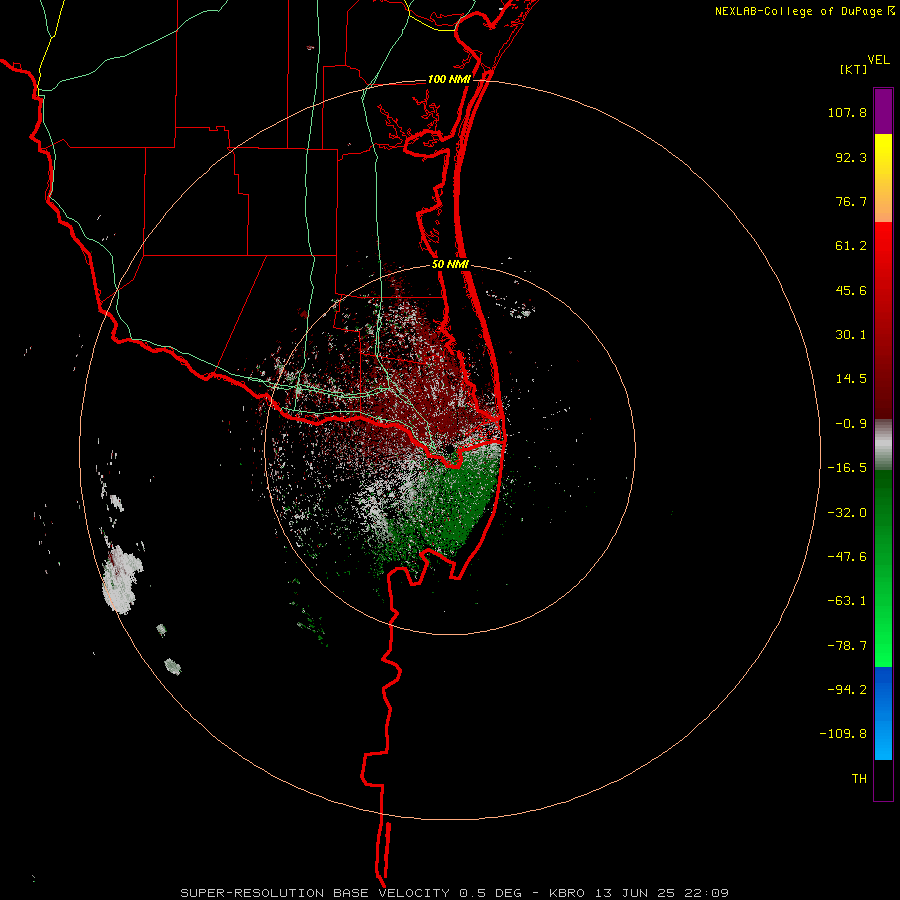Click the 92.3 velocity scale value
Viewport: 900px width, 900px height.
tap(851, 157)
